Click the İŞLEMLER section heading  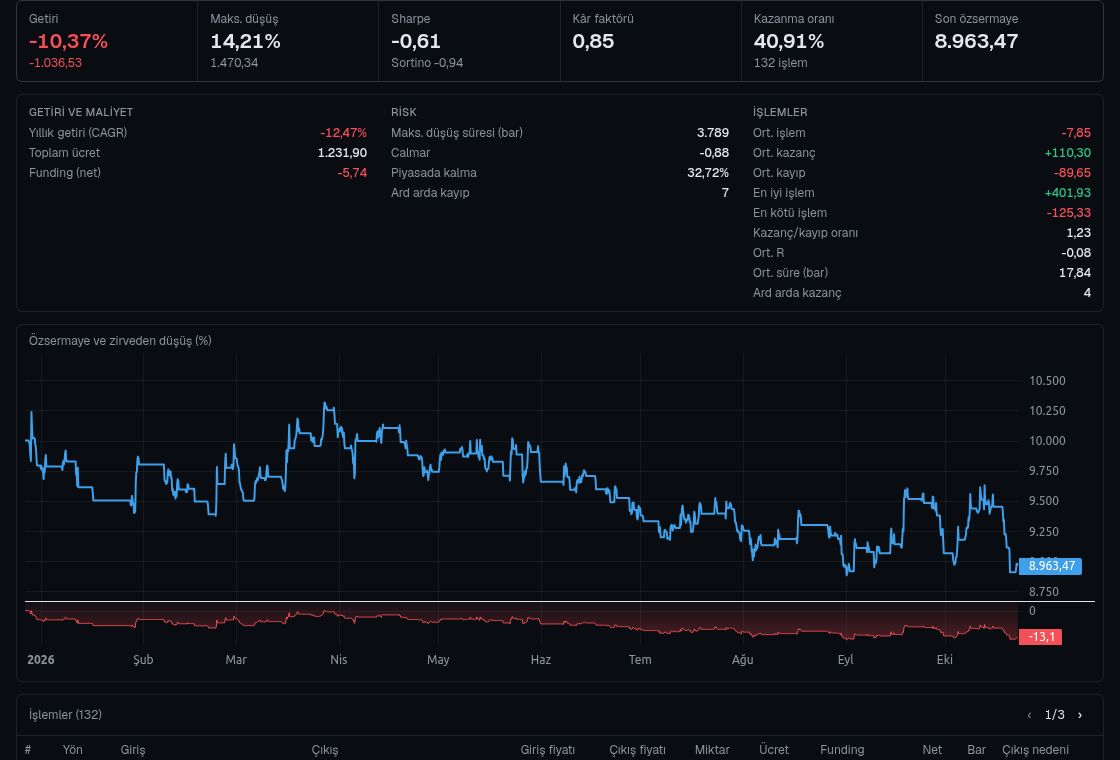point(780,112)
